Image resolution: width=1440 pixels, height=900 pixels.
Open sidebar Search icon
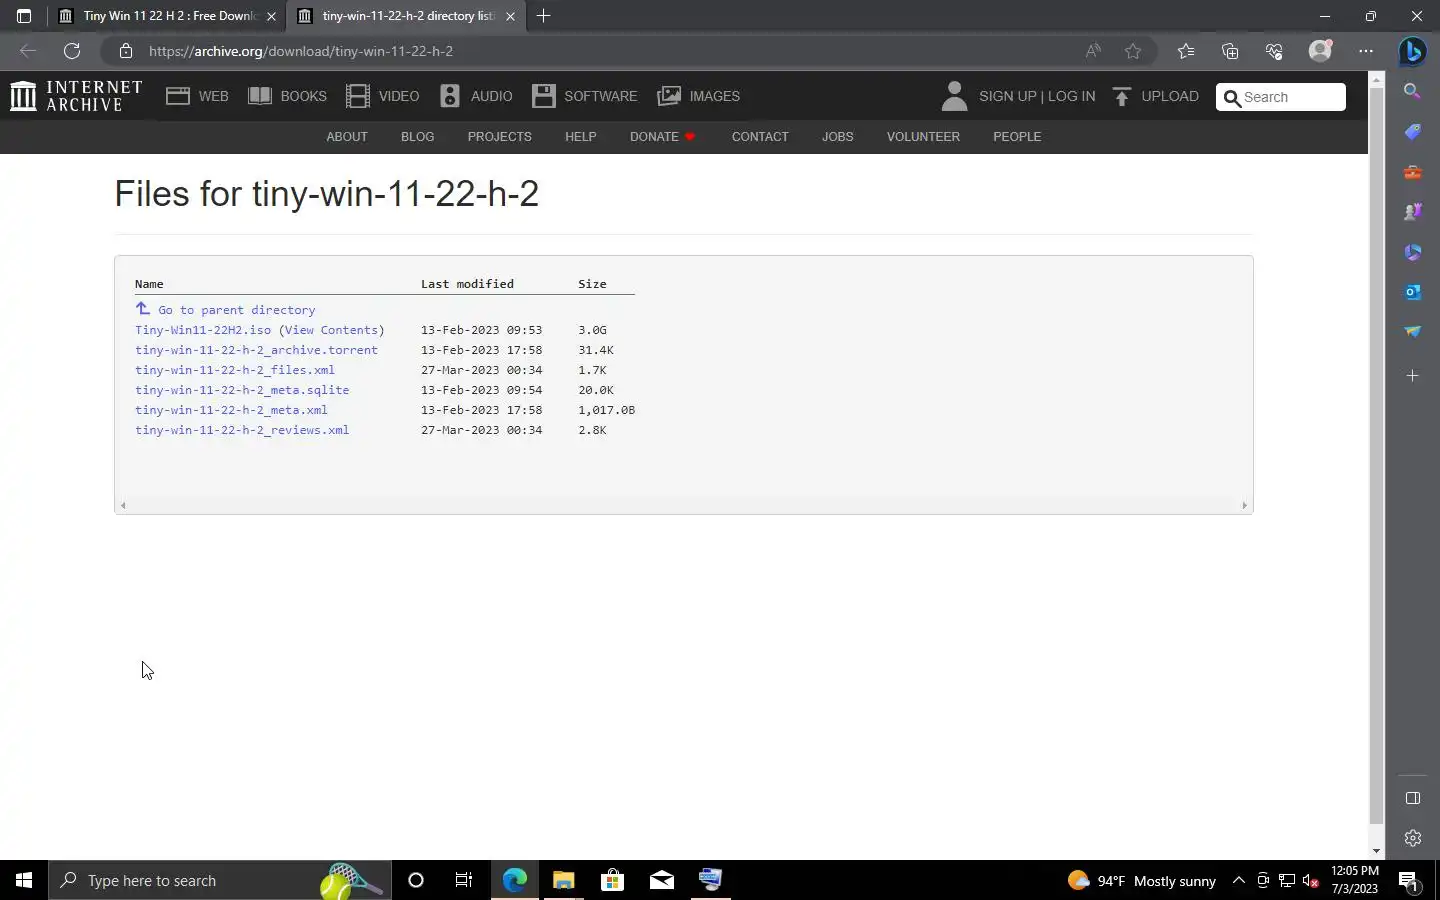(x=1412, y=91)
